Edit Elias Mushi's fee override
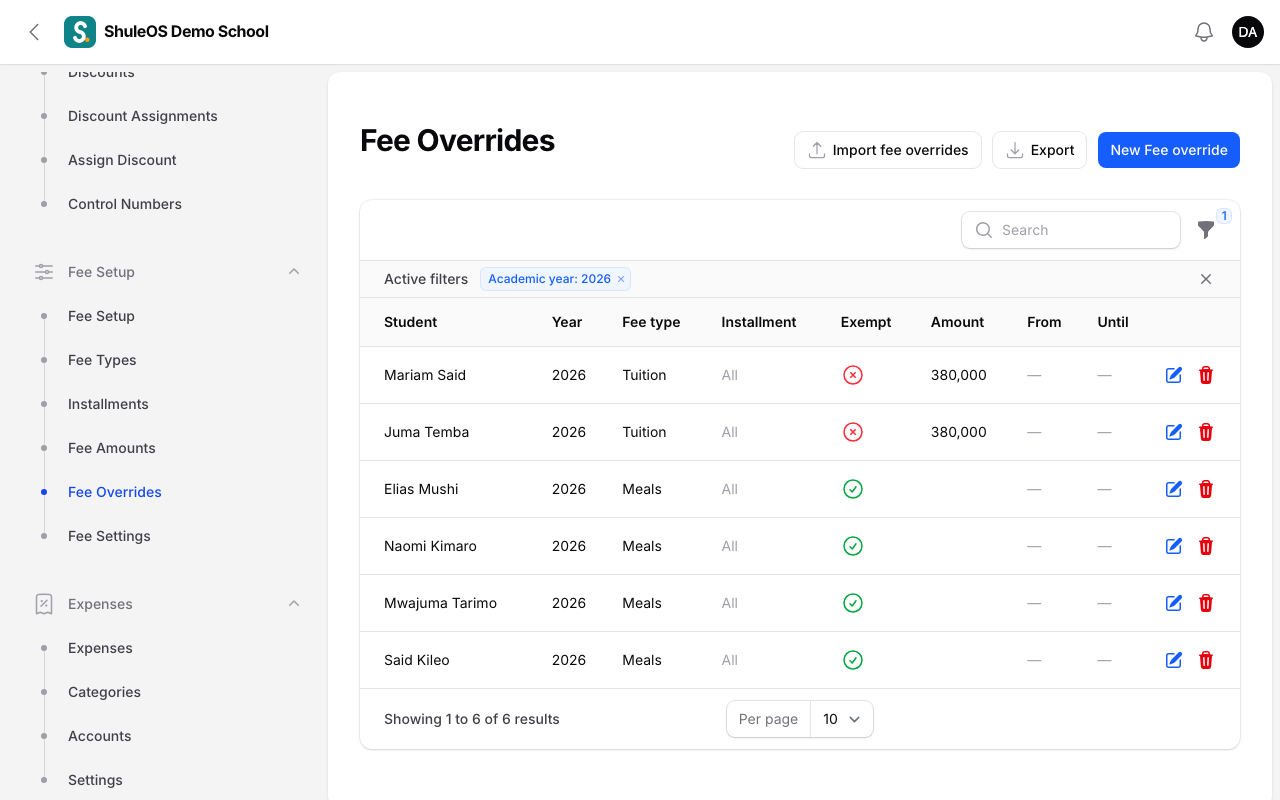Viewport: 1280px width, 800px height. point(1174,489)
